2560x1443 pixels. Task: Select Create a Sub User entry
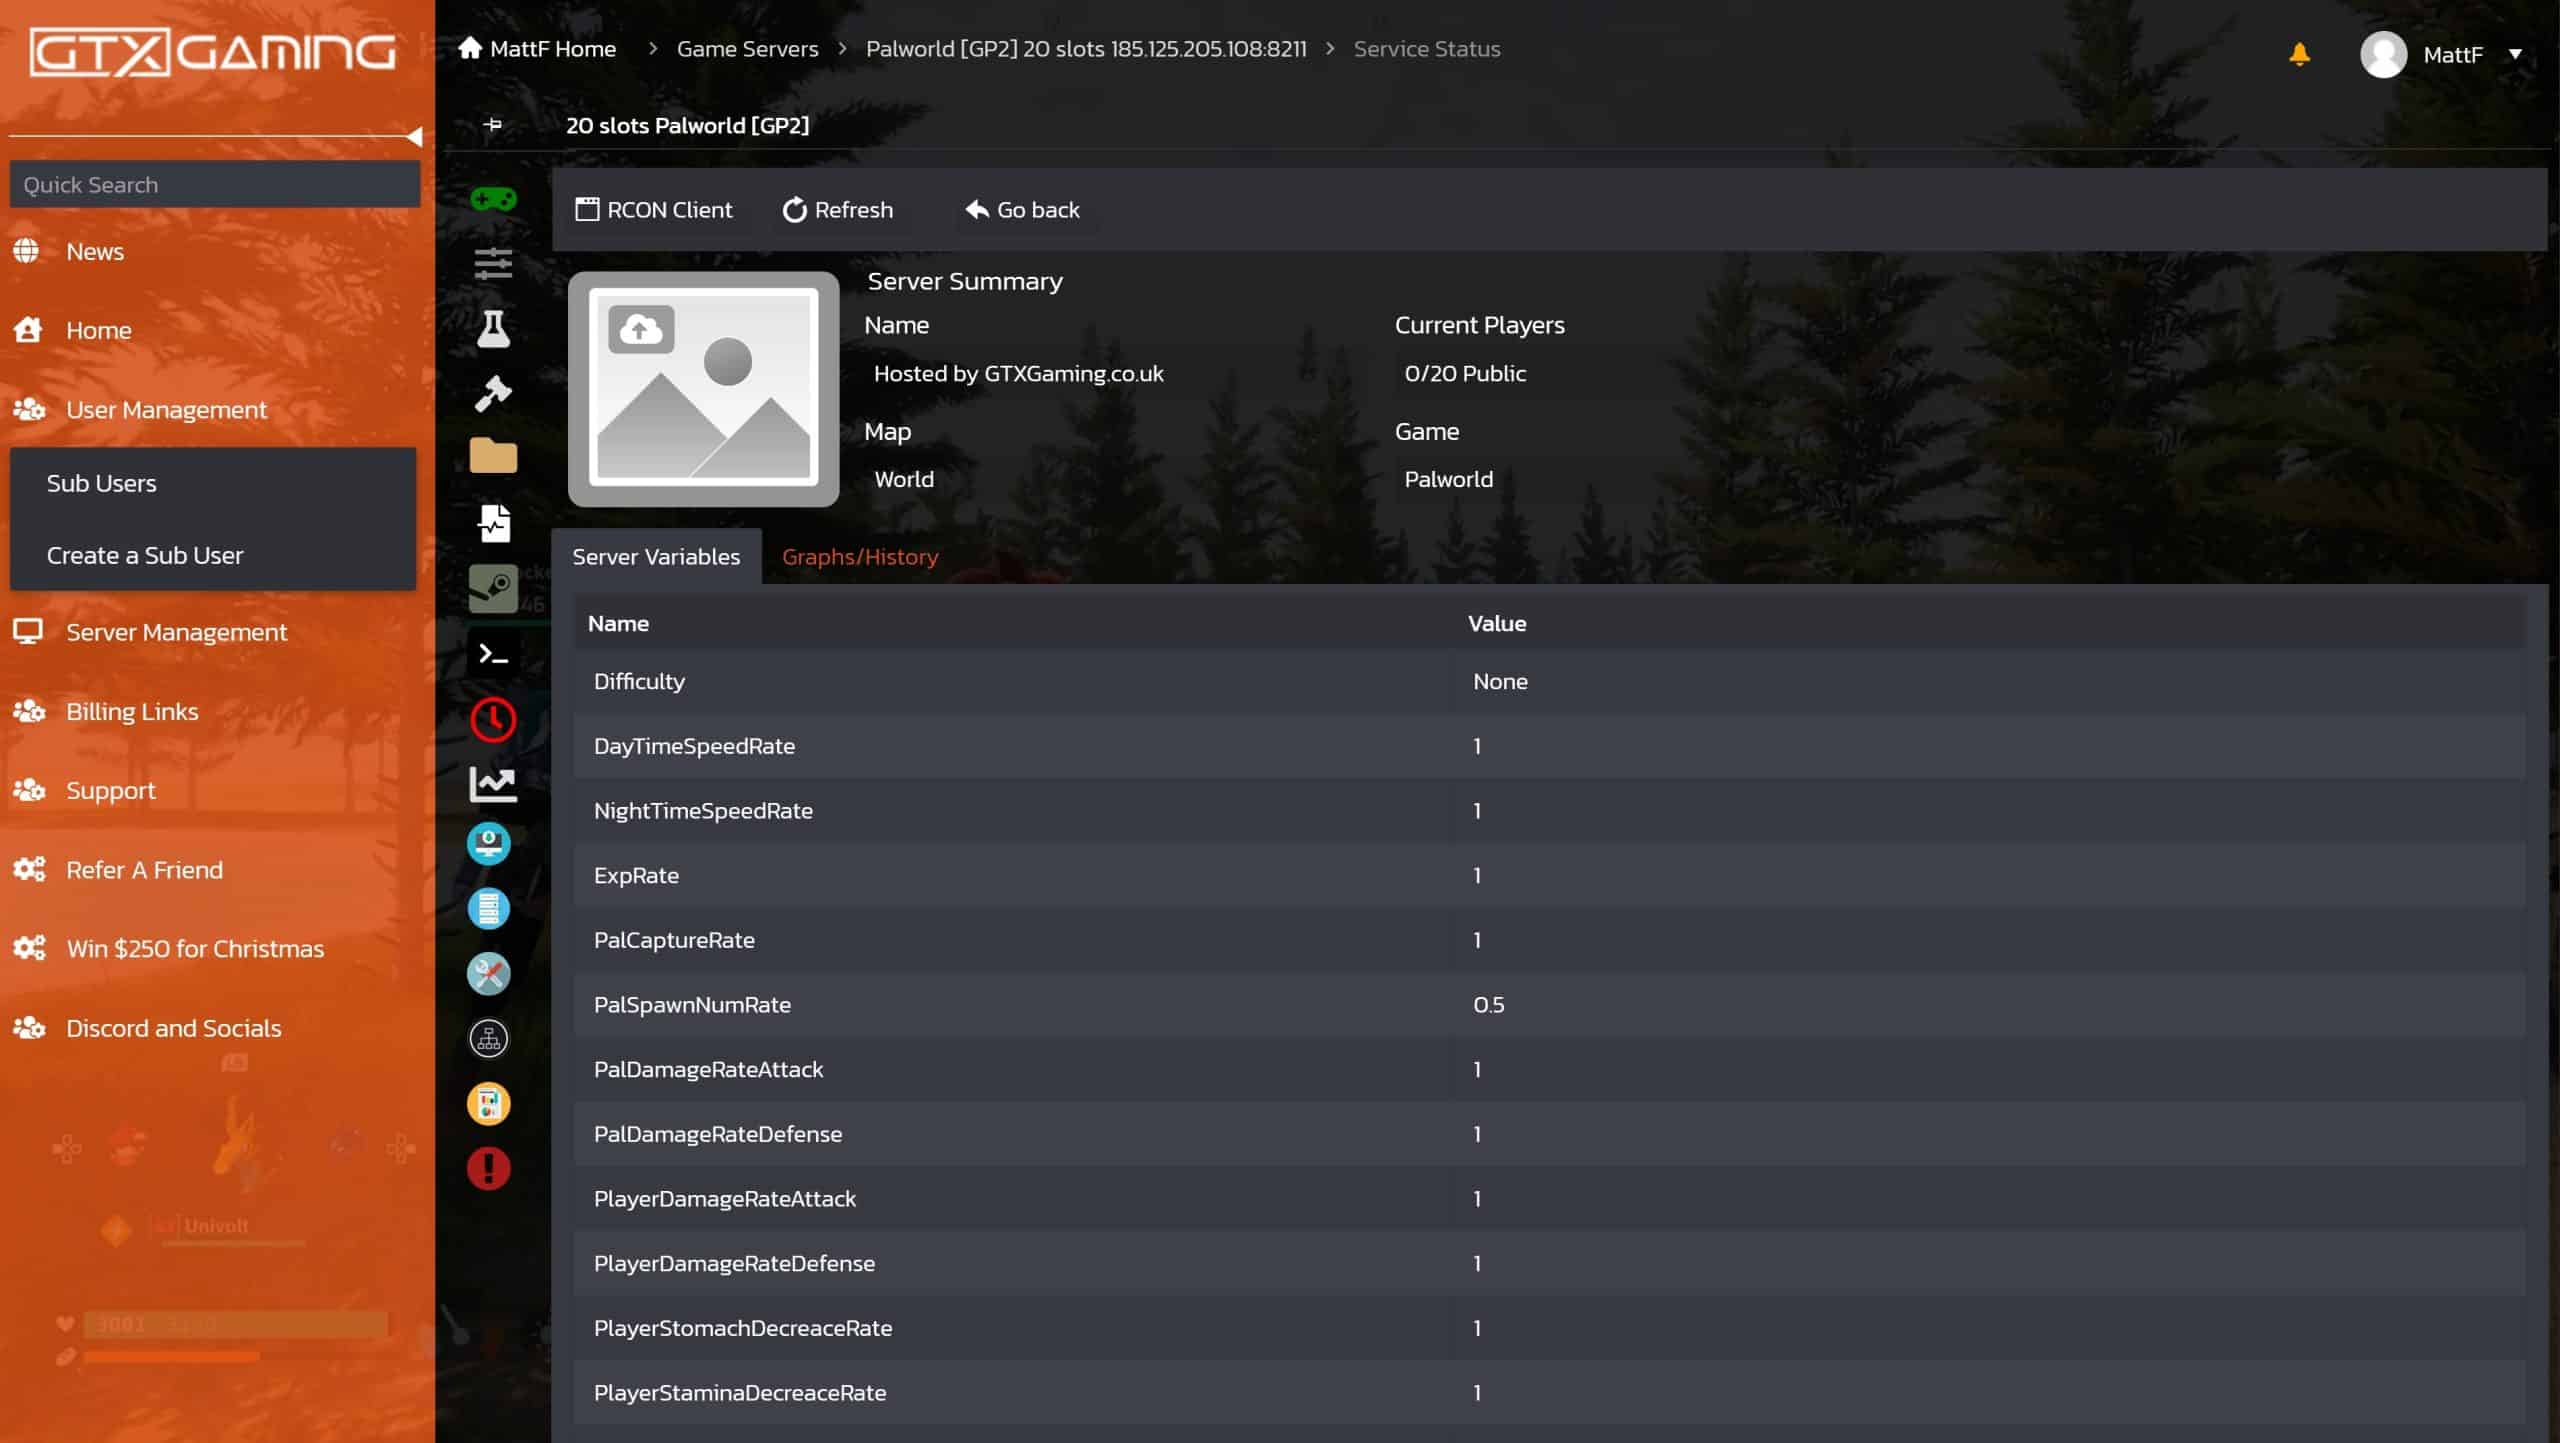[212, 555]
